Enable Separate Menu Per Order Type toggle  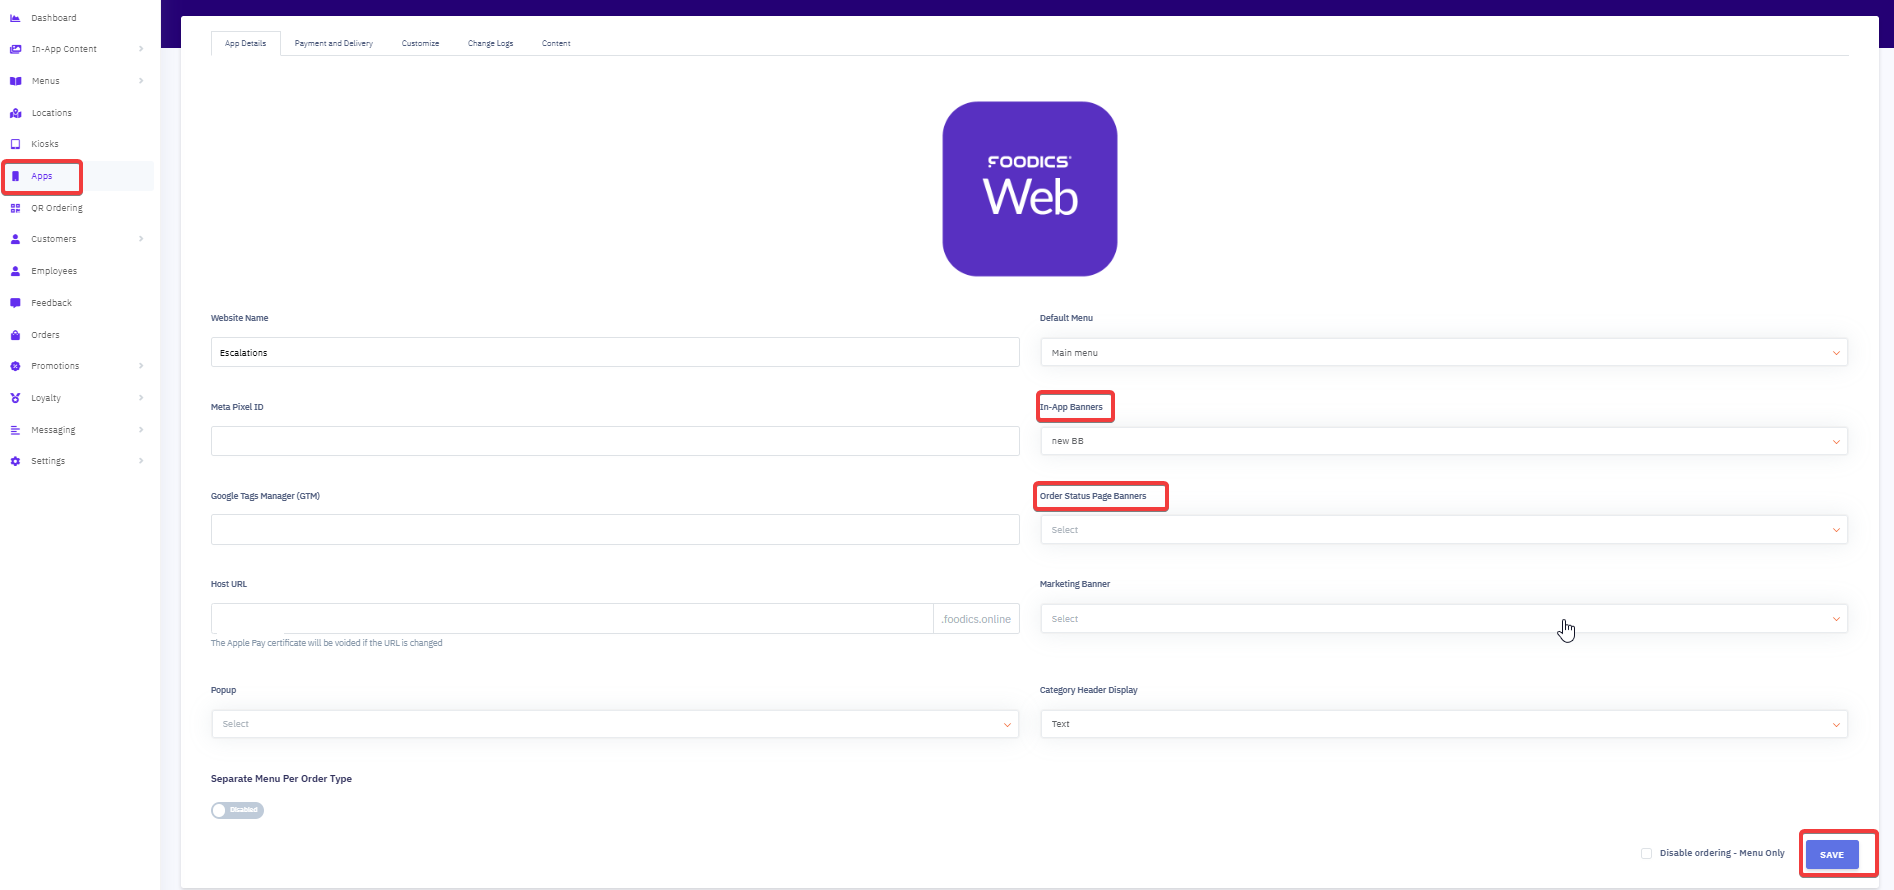(x=237, y=810)
